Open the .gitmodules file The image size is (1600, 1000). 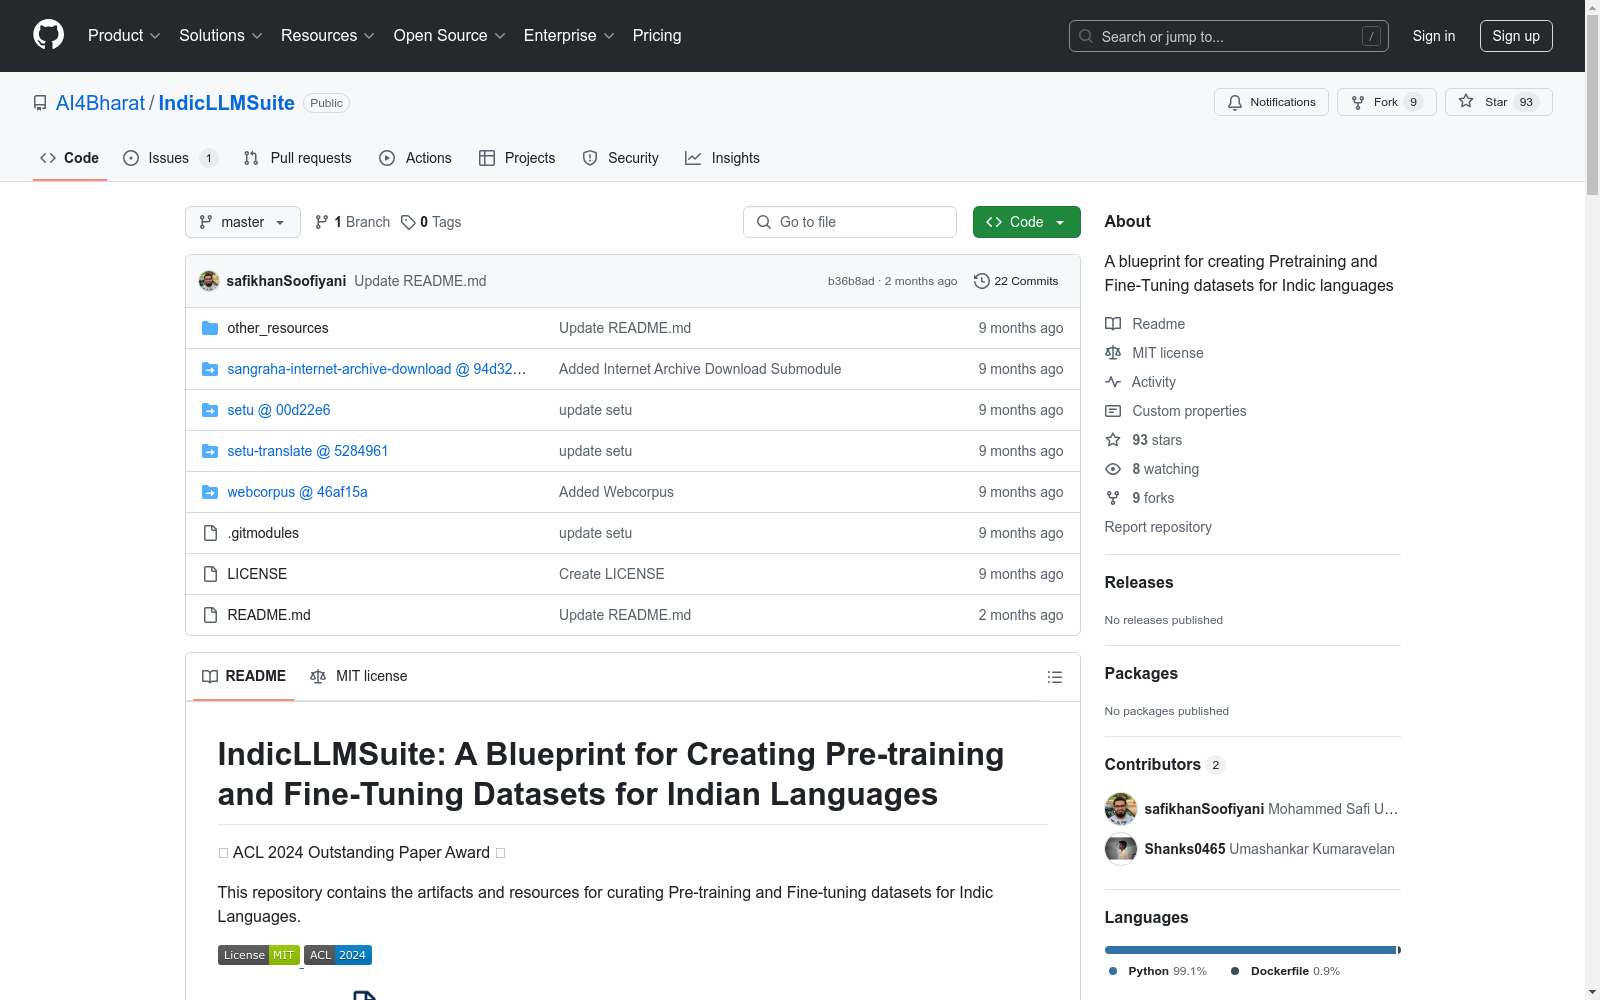coord(263,533)
